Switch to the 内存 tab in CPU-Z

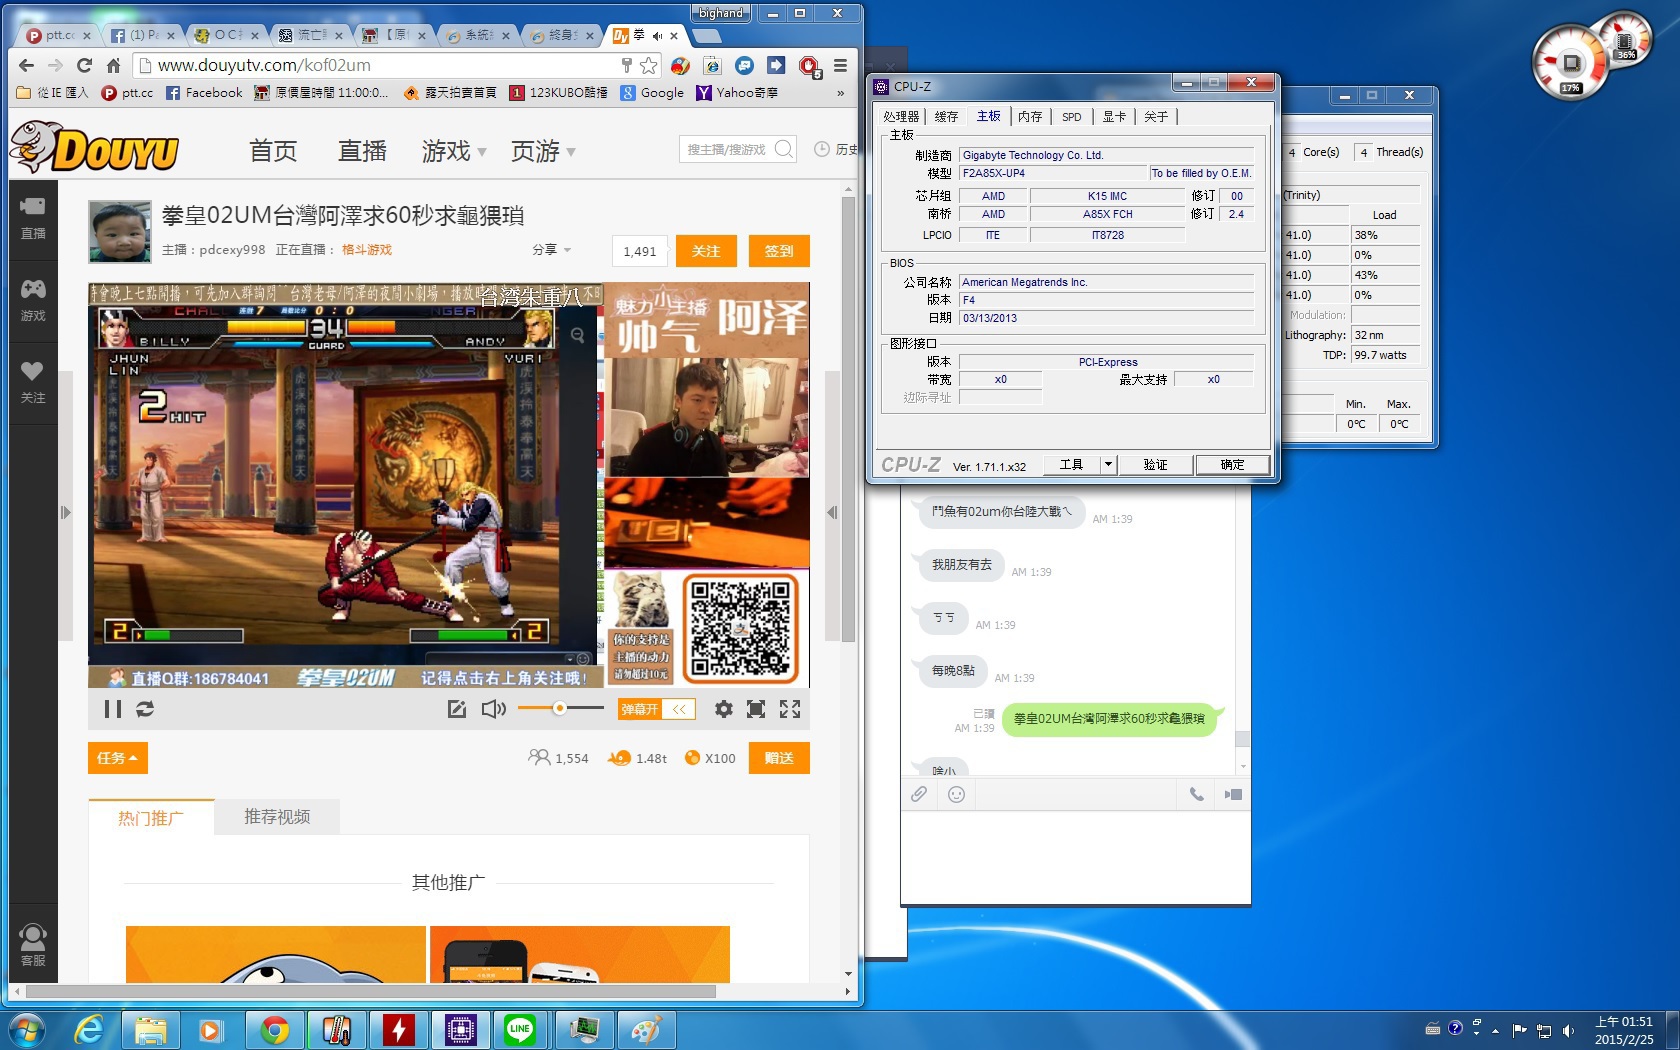pyautogui.click(x=1030, y=117)
